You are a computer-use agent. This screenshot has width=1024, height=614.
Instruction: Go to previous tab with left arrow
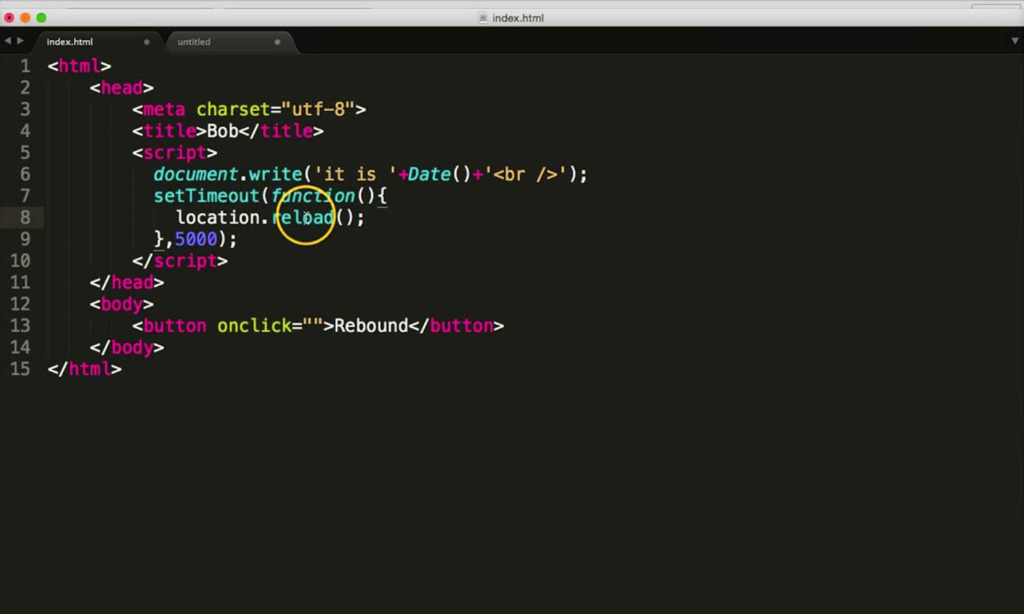tap(8, 40)
